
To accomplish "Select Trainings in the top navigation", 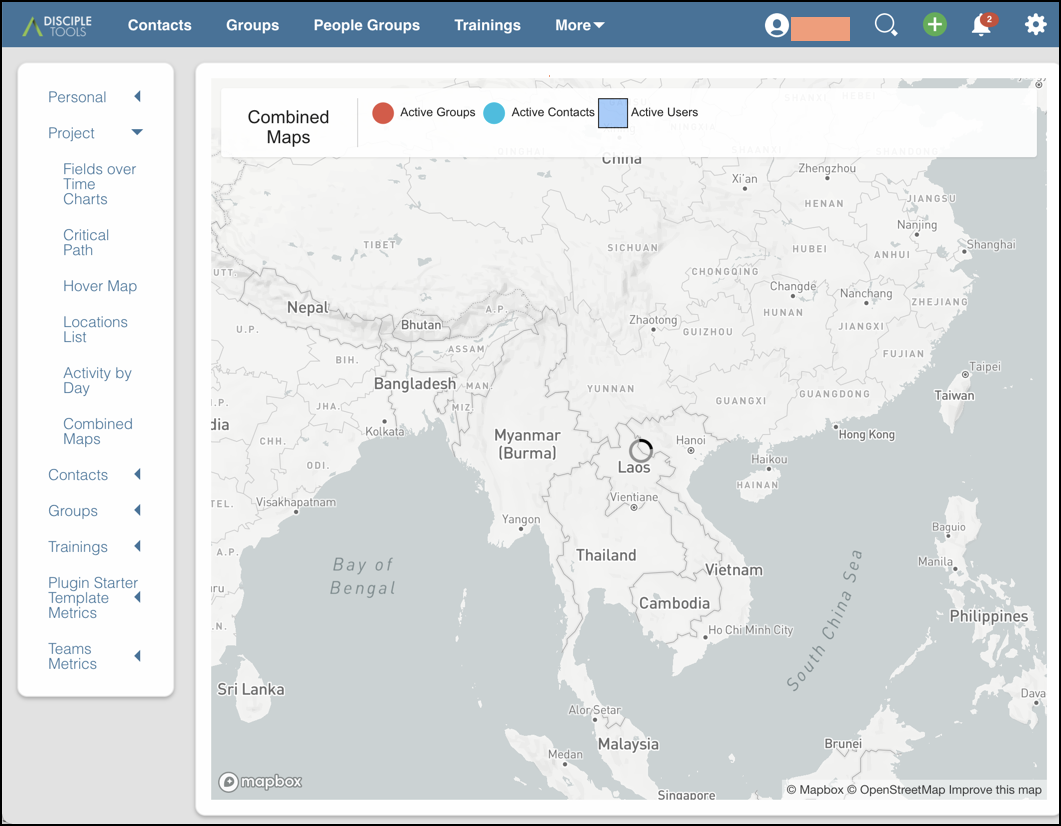I will [x=487, y=25].
